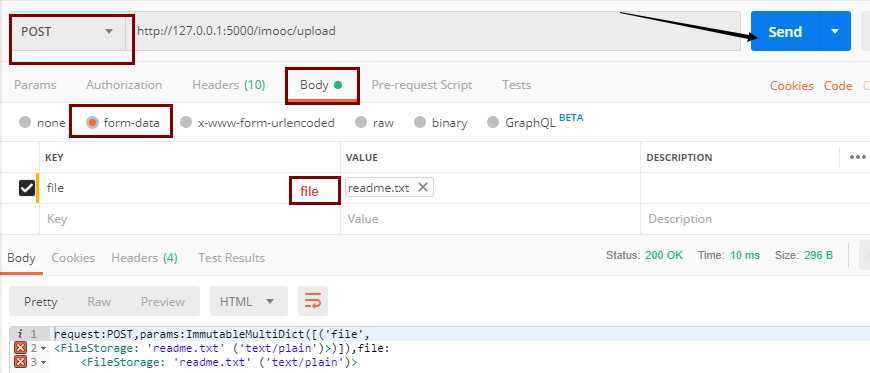Screen dimensions: 870x373
Task: Select the binary body type radio button
Action: [x=420, y=123]
